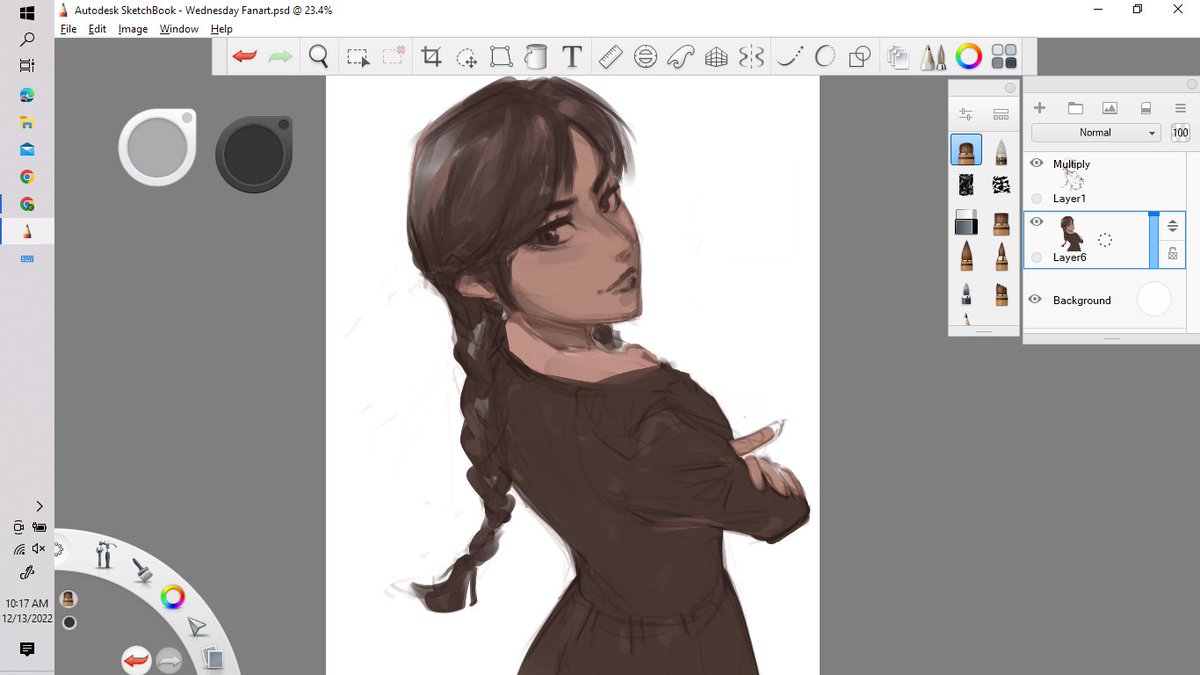Open the File menu
Screen dimensions: 1200x675
point(68,29)
